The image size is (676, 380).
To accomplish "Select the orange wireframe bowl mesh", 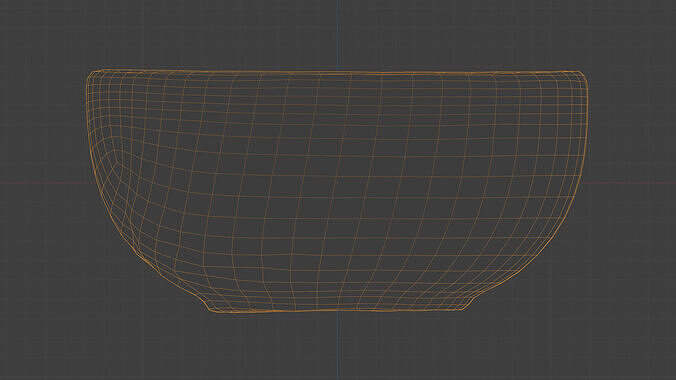I will tap(337, 191).
